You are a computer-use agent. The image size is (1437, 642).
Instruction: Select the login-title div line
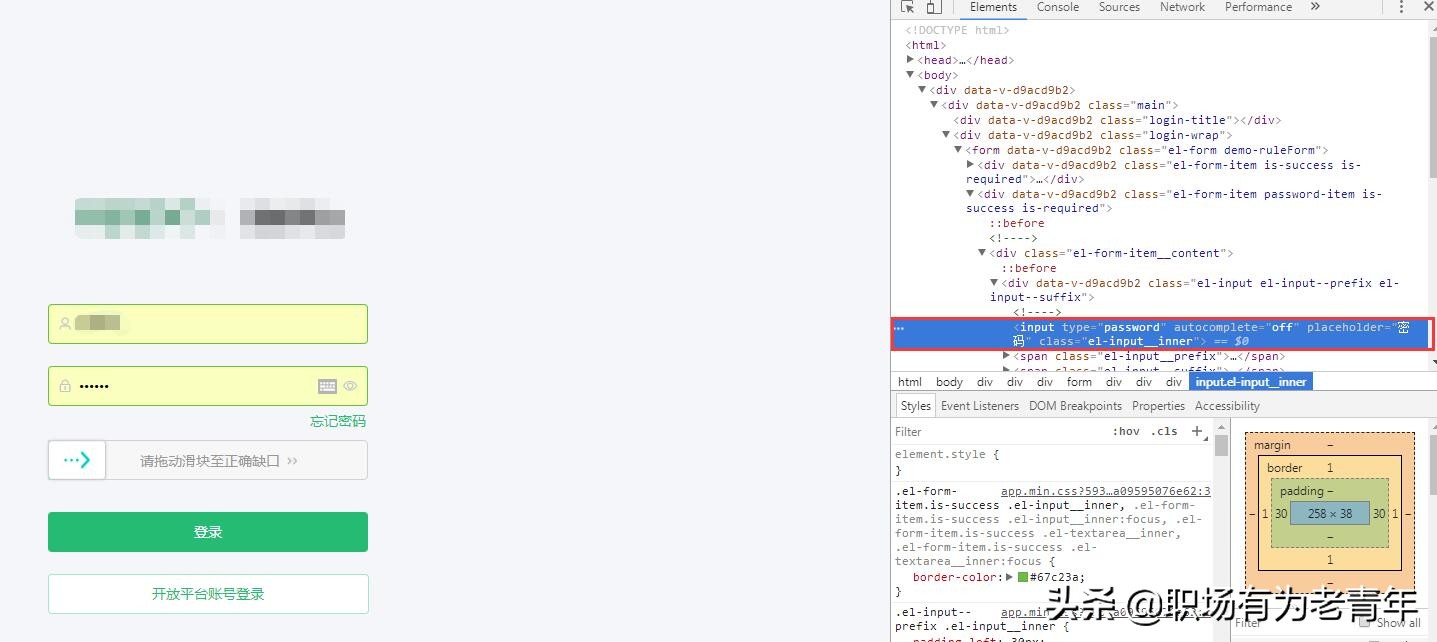1118,120
